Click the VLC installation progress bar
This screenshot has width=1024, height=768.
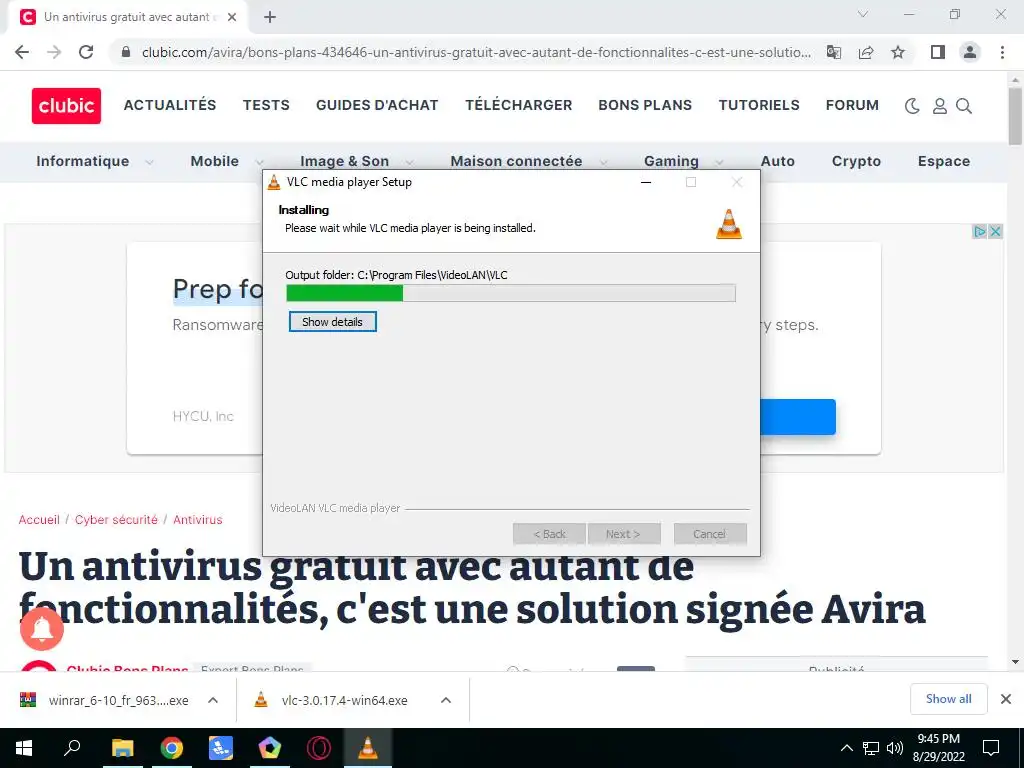pyautogui.click(x=511, y=293)
